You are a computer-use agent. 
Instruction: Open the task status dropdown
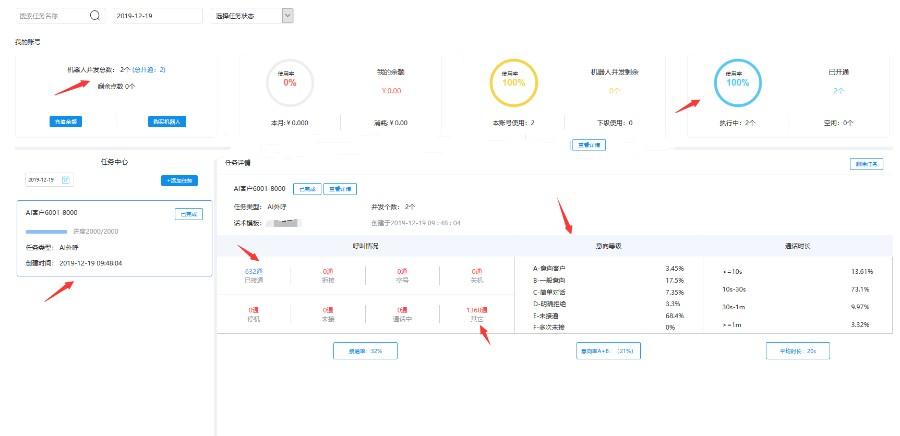click(252, 16)
